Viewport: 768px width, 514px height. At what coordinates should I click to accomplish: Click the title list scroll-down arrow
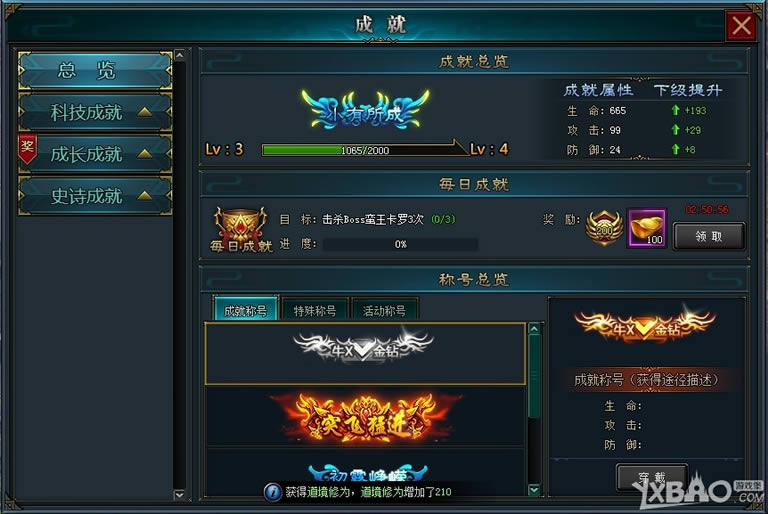(x=534, y=490)
